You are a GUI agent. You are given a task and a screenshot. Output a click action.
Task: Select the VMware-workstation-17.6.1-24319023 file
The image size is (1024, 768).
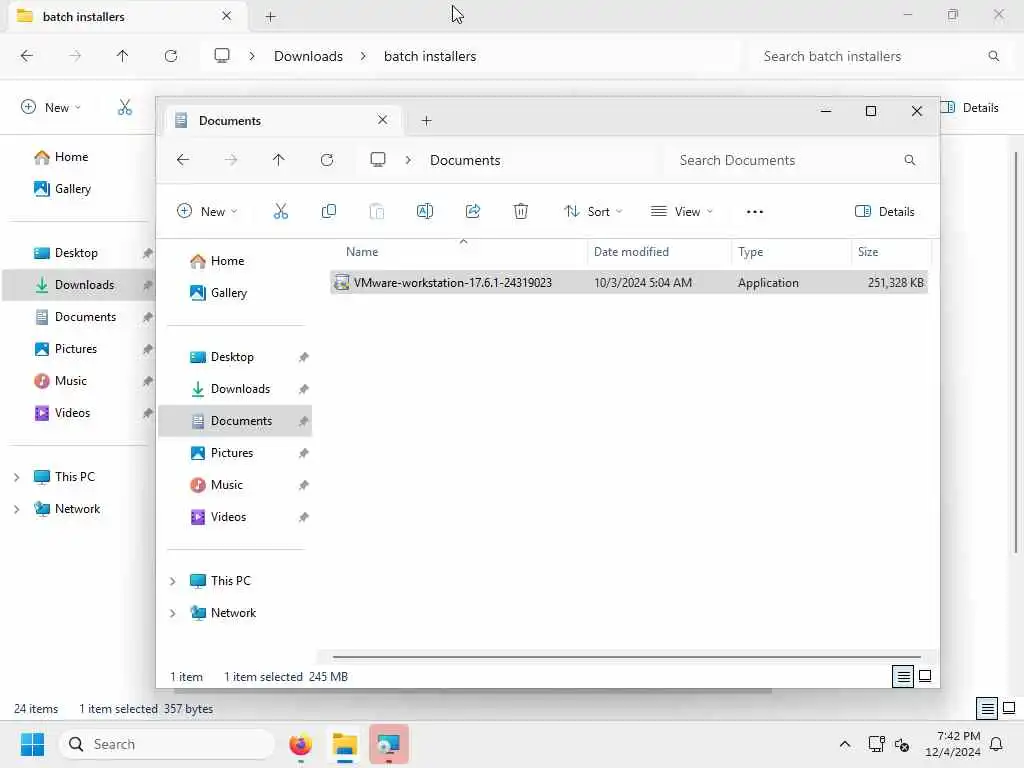pos(628,283)
